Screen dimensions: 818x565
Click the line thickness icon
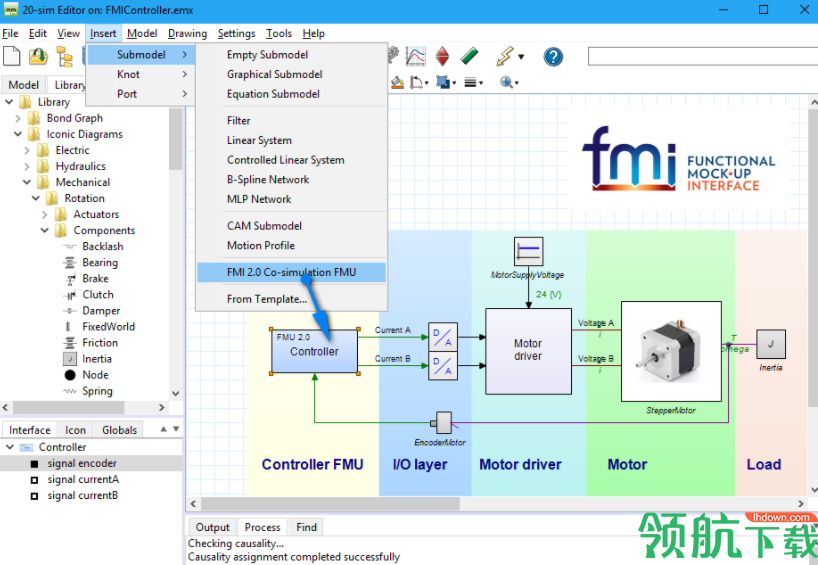470,82
